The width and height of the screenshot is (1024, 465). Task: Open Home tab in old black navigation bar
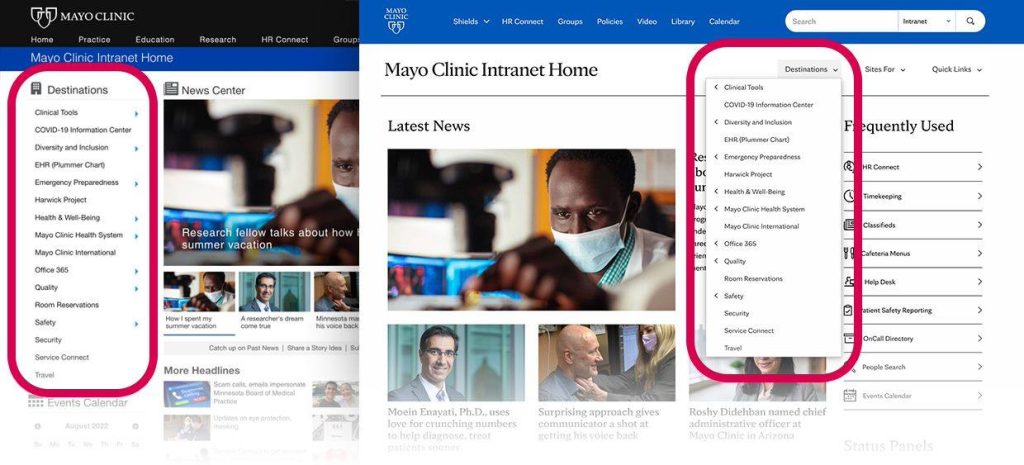(x=42, y=39)
